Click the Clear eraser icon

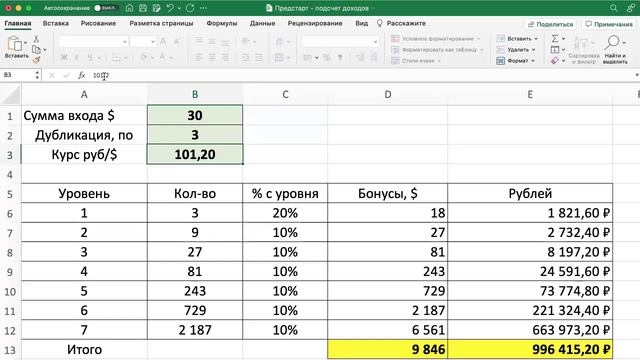[555, 60]
